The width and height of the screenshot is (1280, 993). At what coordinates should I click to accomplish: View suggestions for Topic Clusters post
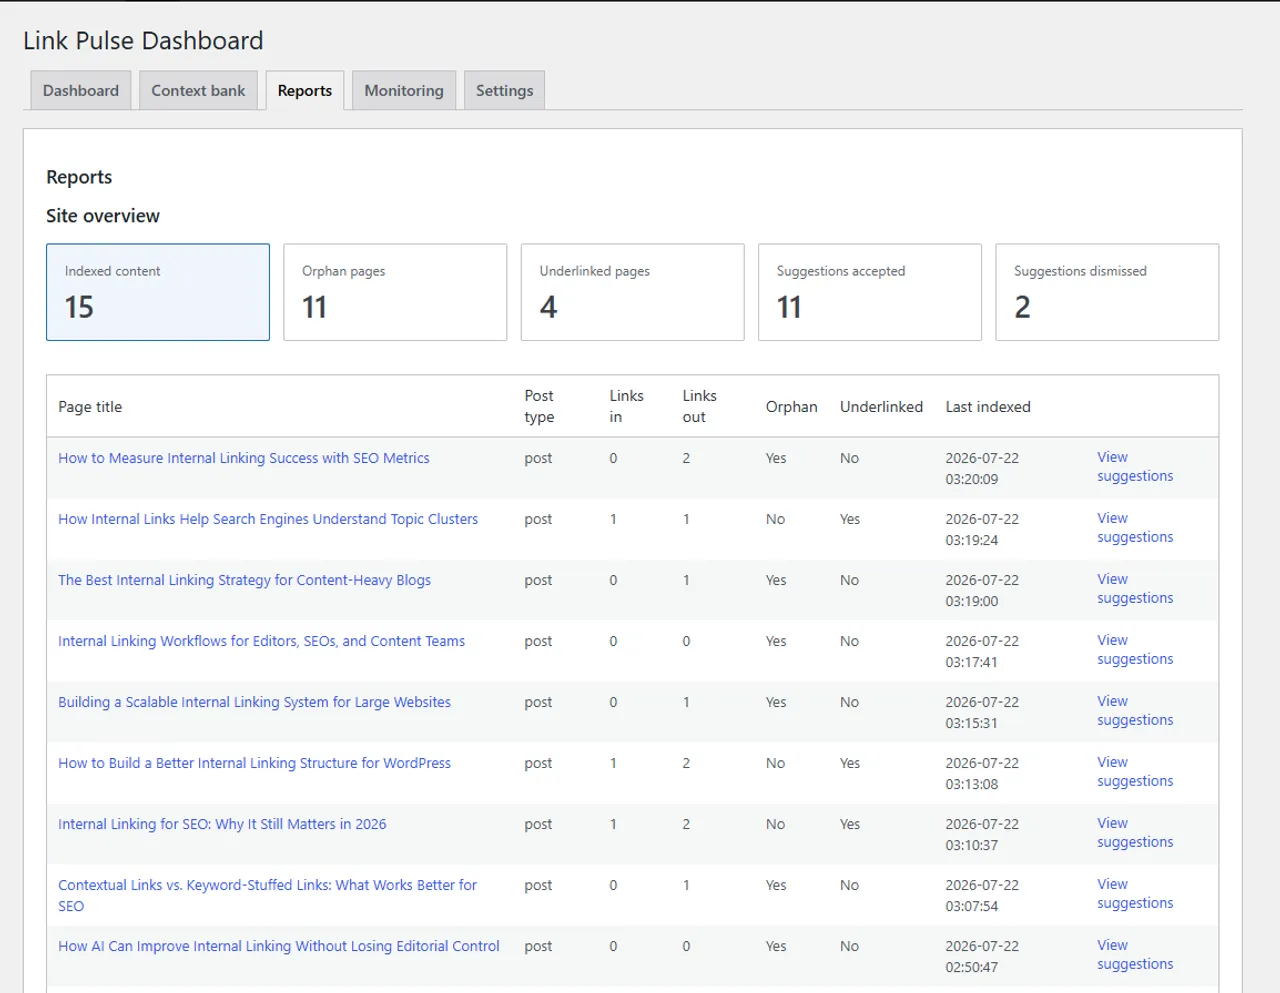pos(1135,528)
